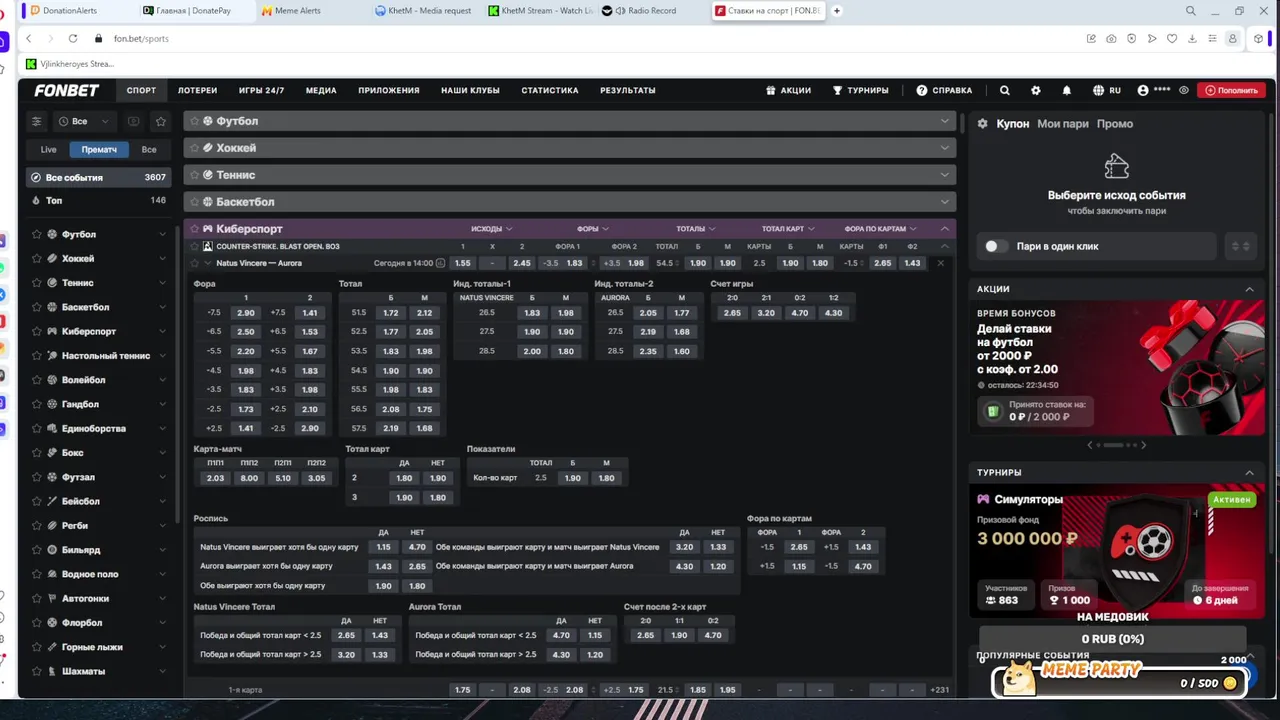Favorite Киберспорт star in left sidebar
This screenshot has width=1280, height=720.
click(x=37, y=331)
